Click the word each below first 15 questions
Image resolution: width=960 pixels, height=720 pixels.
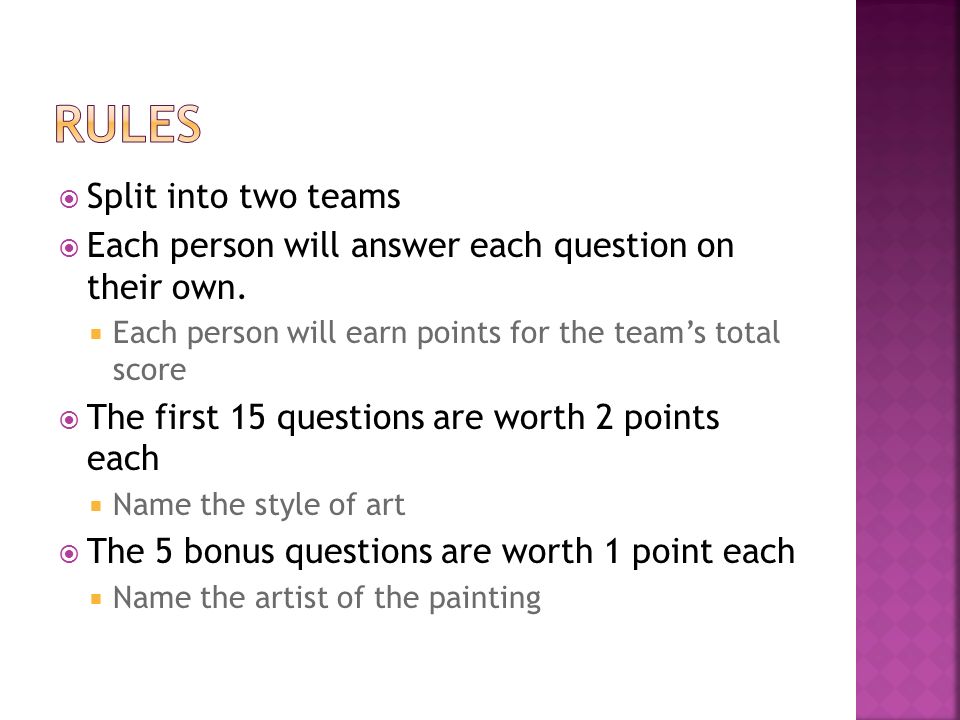click(123, 459)
